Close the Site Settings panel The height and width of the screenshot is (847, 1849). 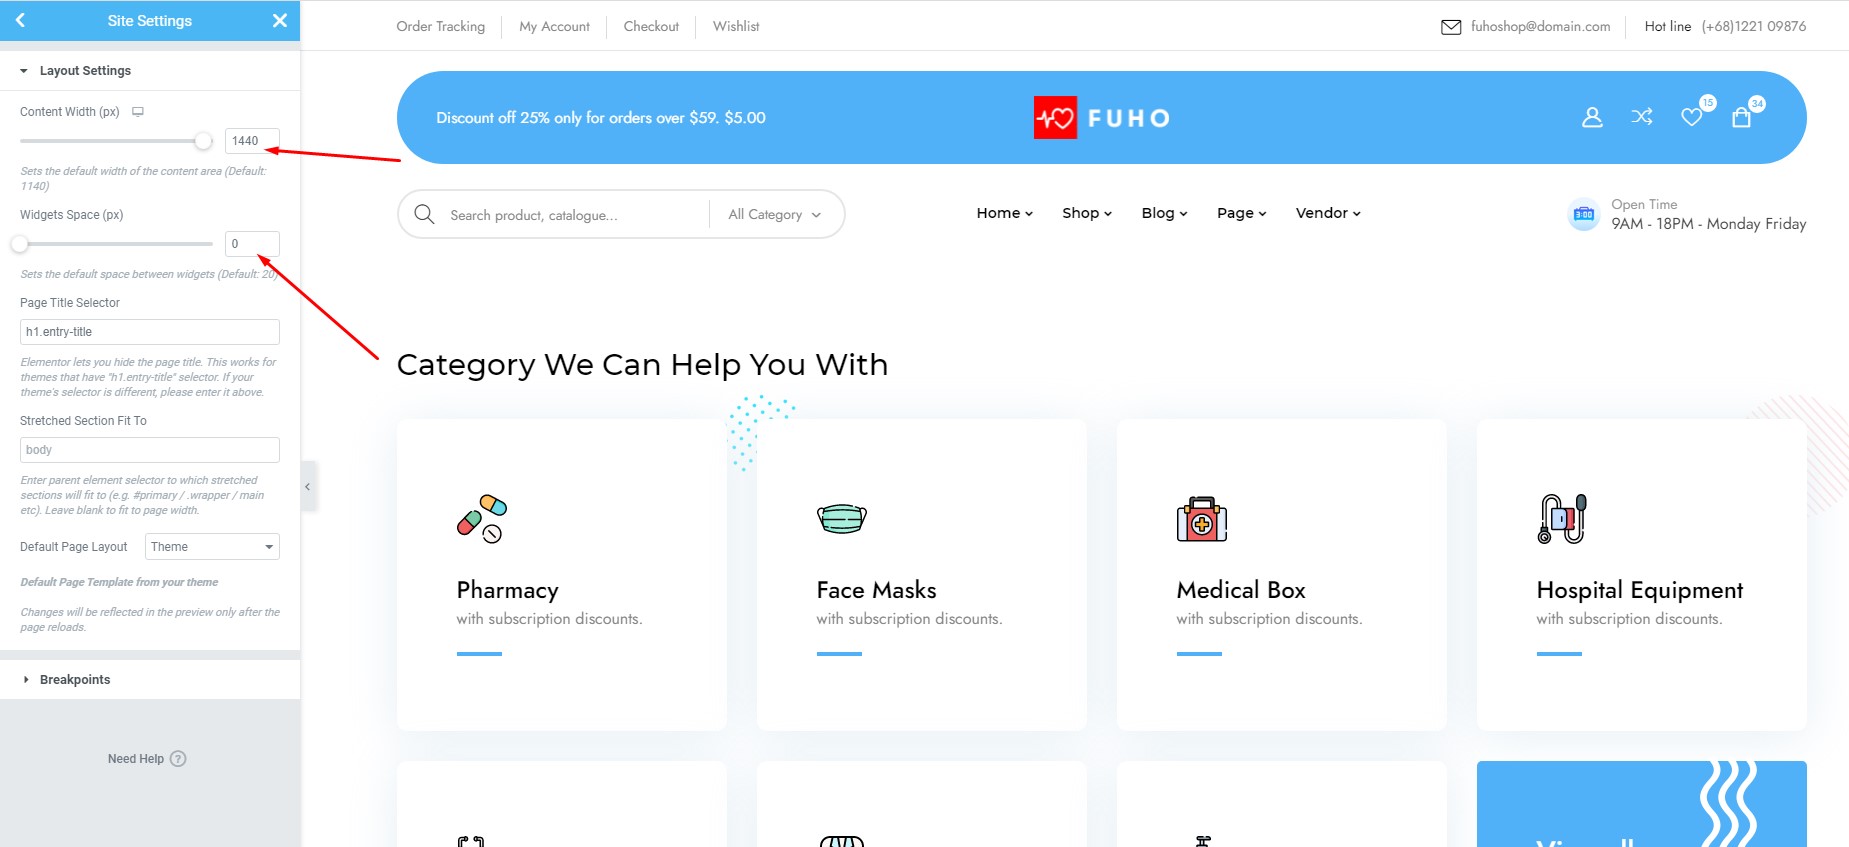[x=280, y=20]
